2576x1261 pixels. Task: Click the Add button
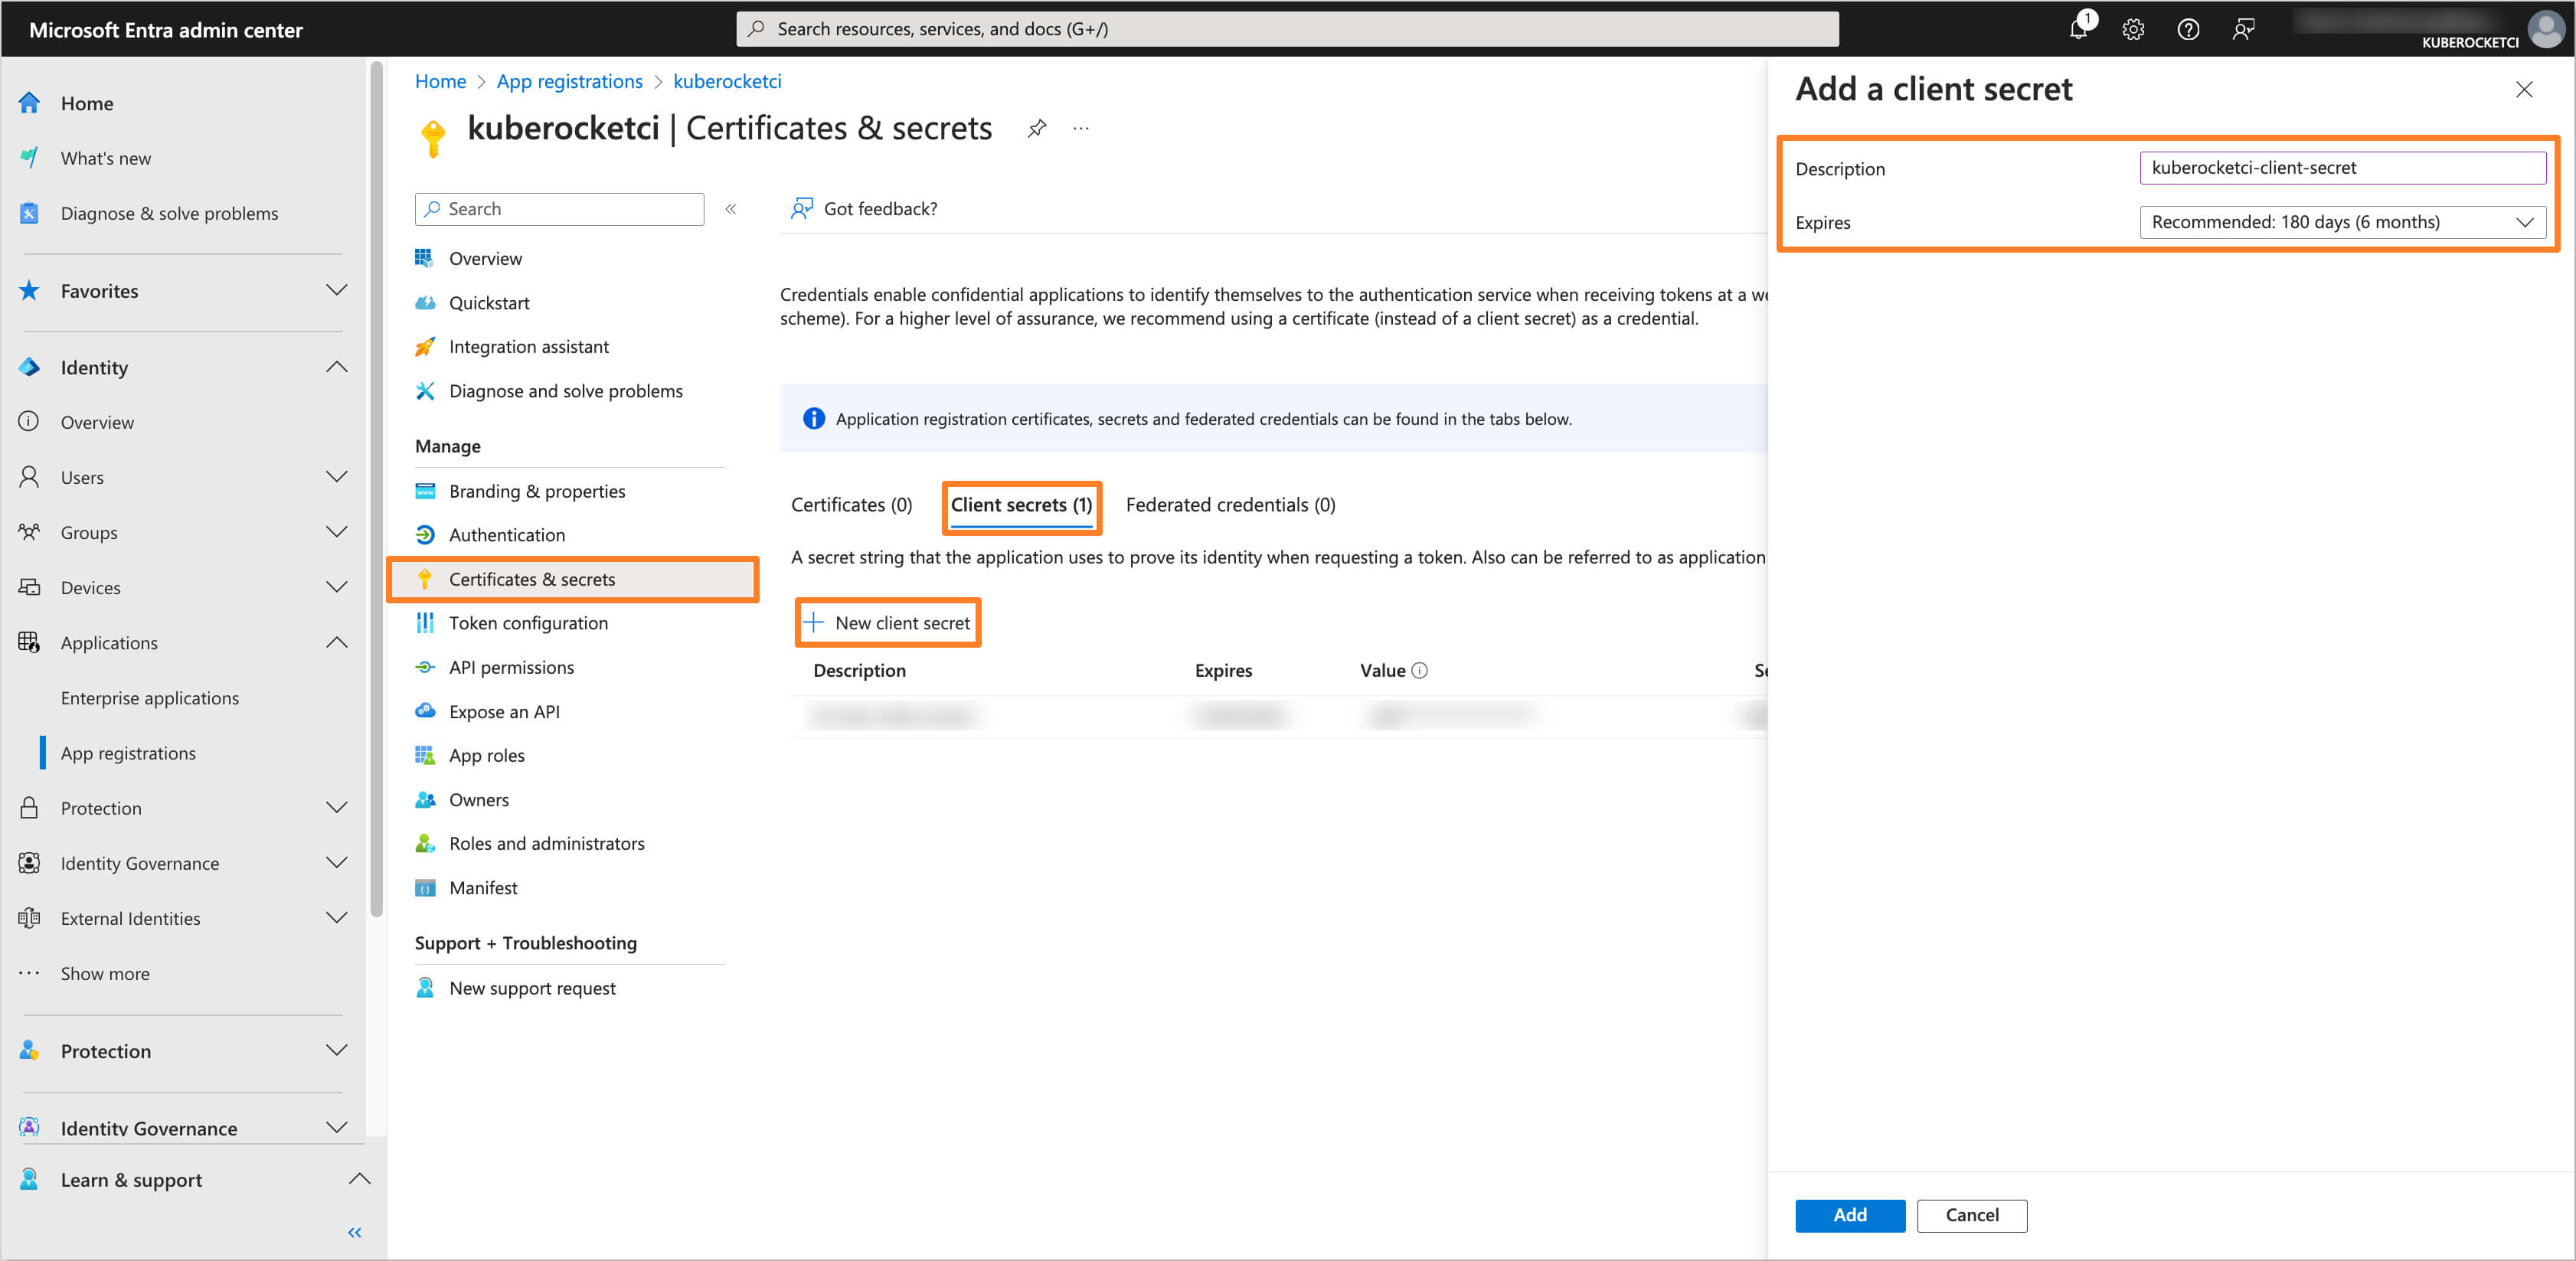pyautogui.click(x=1849, y=1214)
